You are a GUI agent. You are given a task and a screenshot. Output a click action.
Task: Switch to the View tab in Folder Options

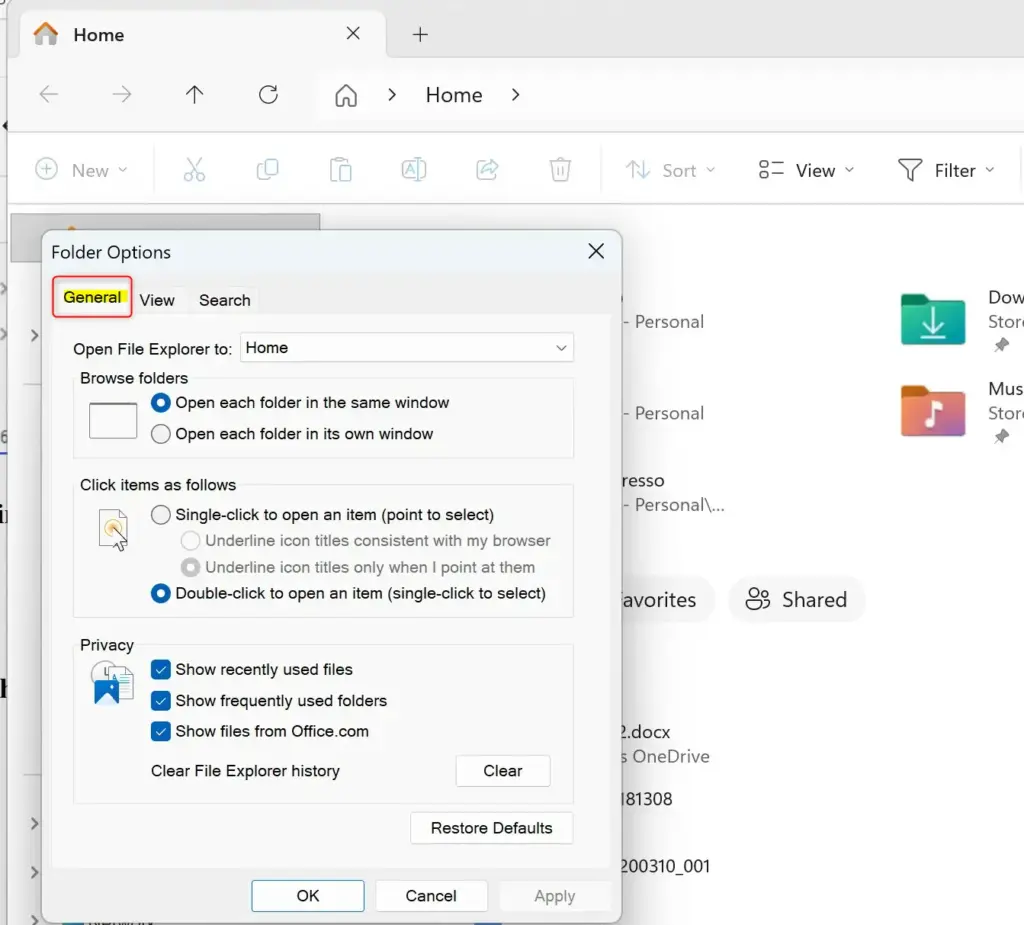(x=157, y=300)
